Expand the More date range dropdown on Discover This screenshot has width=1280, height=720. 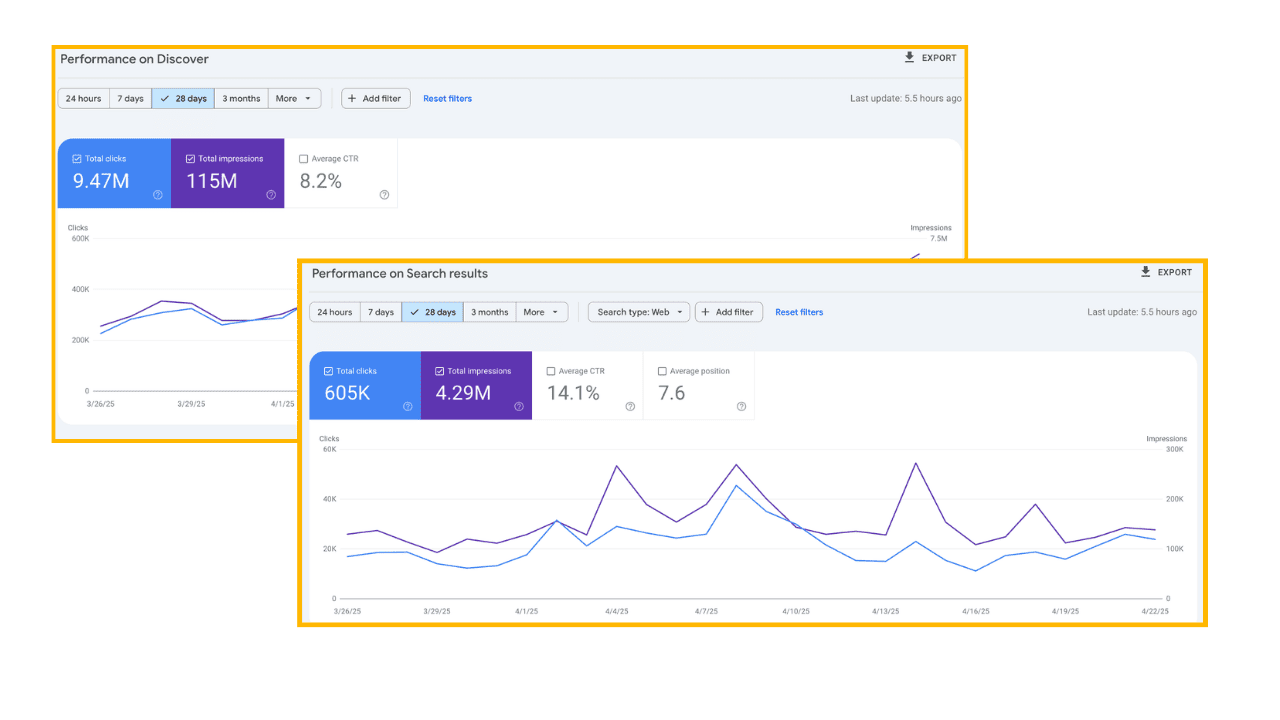pyautogui.click(x=295, y=98)
